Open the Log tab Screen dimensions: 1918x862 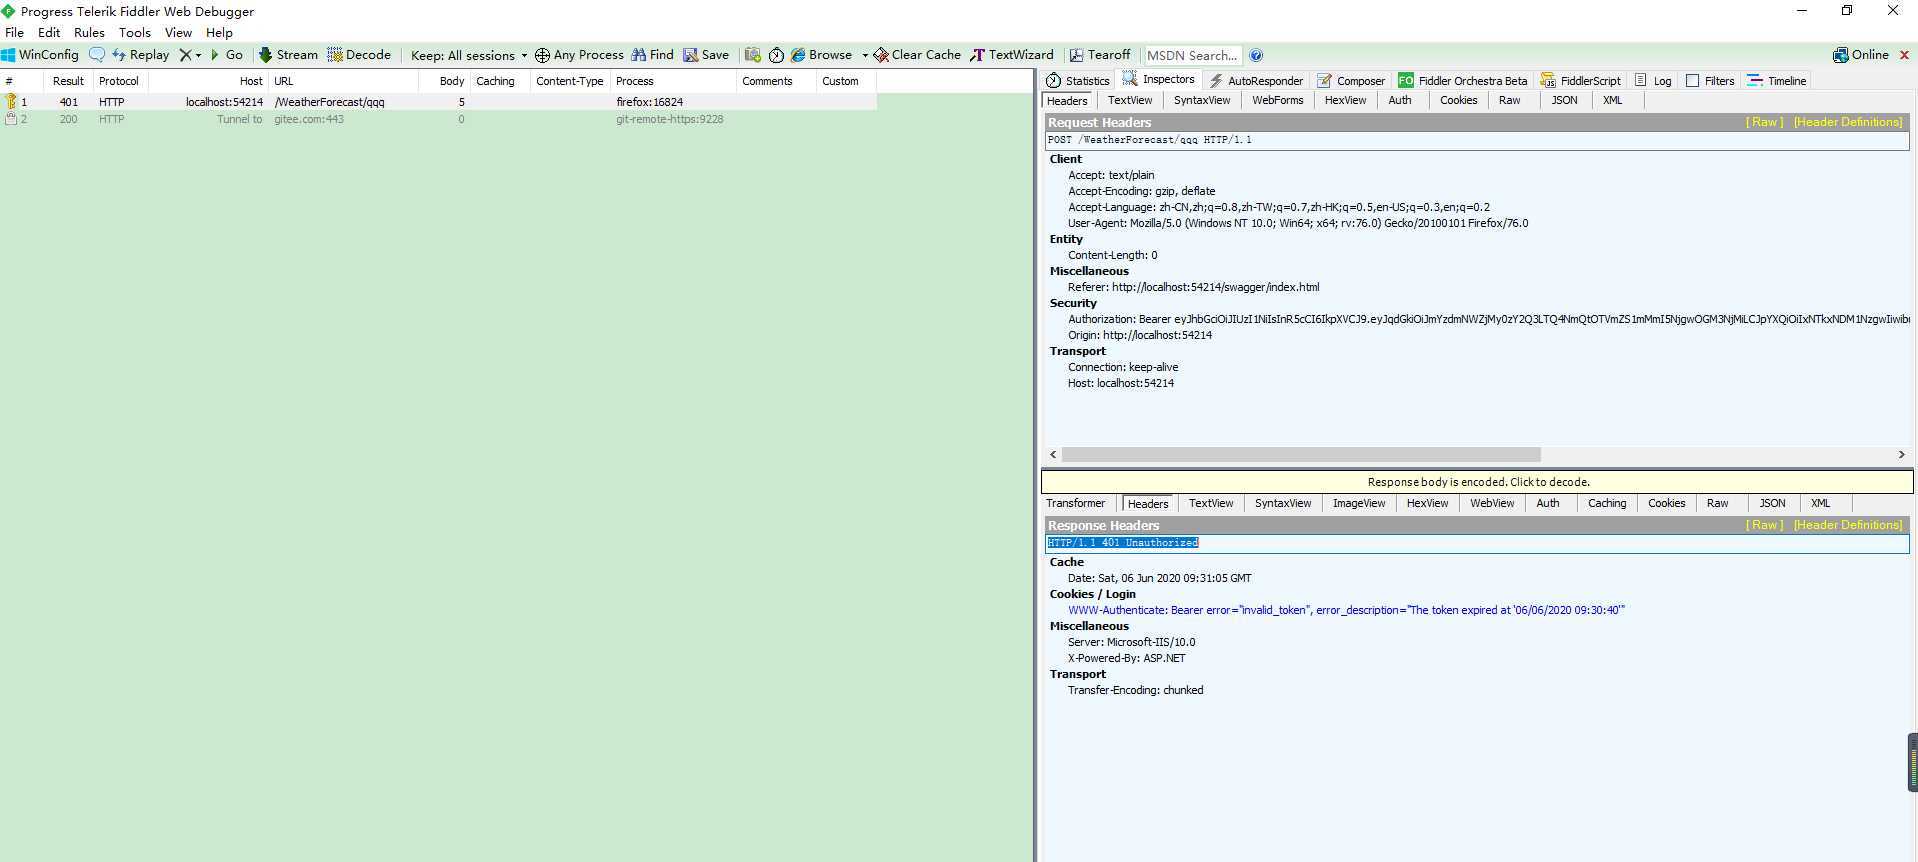pos(1653,81)
